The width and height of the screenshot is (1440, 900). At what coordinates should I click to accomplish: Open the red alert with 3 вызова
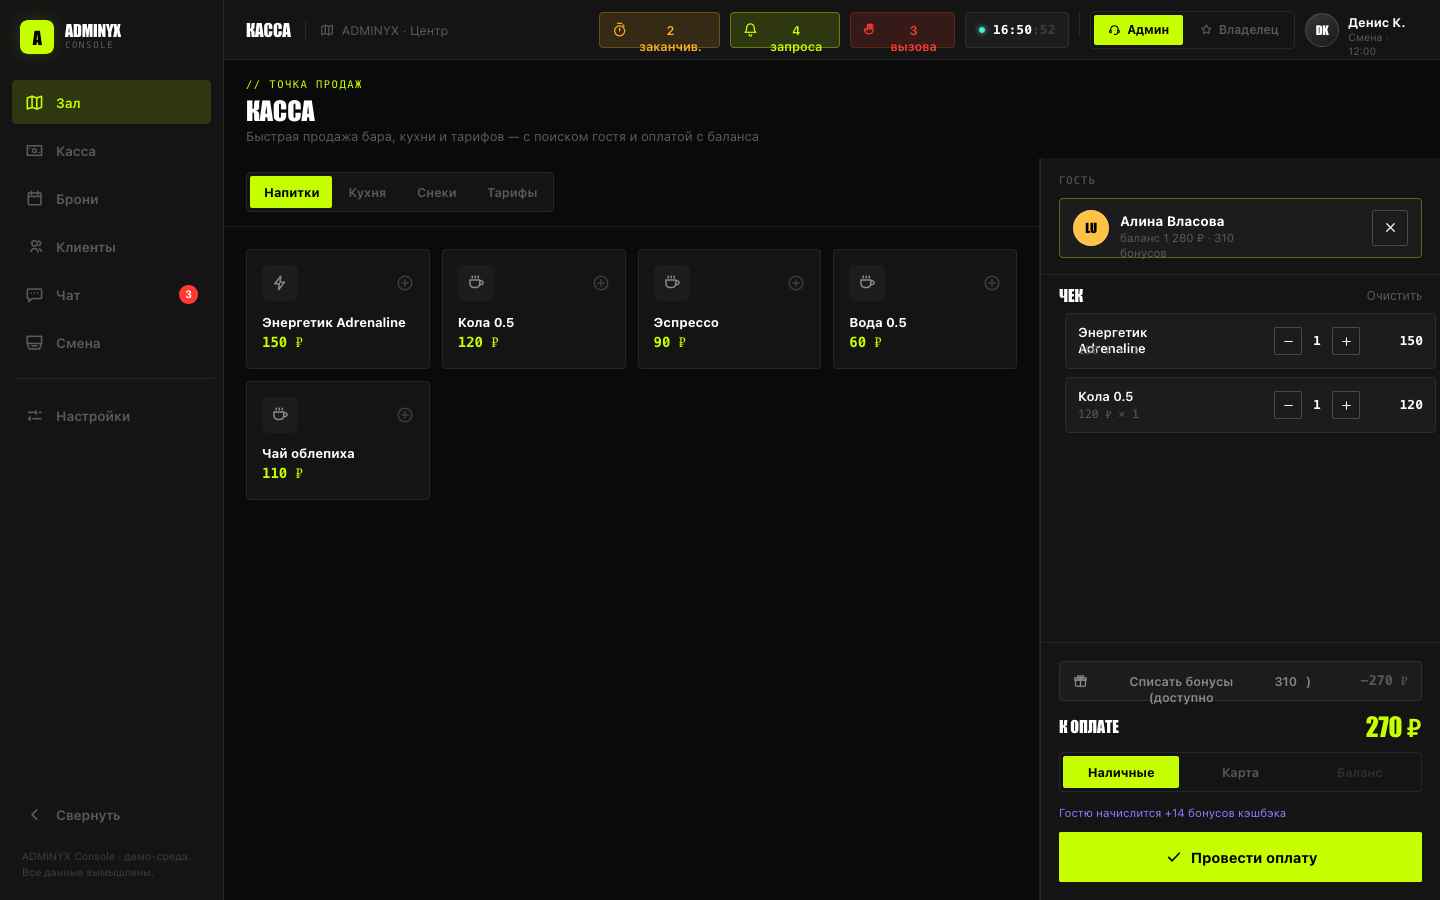point(902,30)
